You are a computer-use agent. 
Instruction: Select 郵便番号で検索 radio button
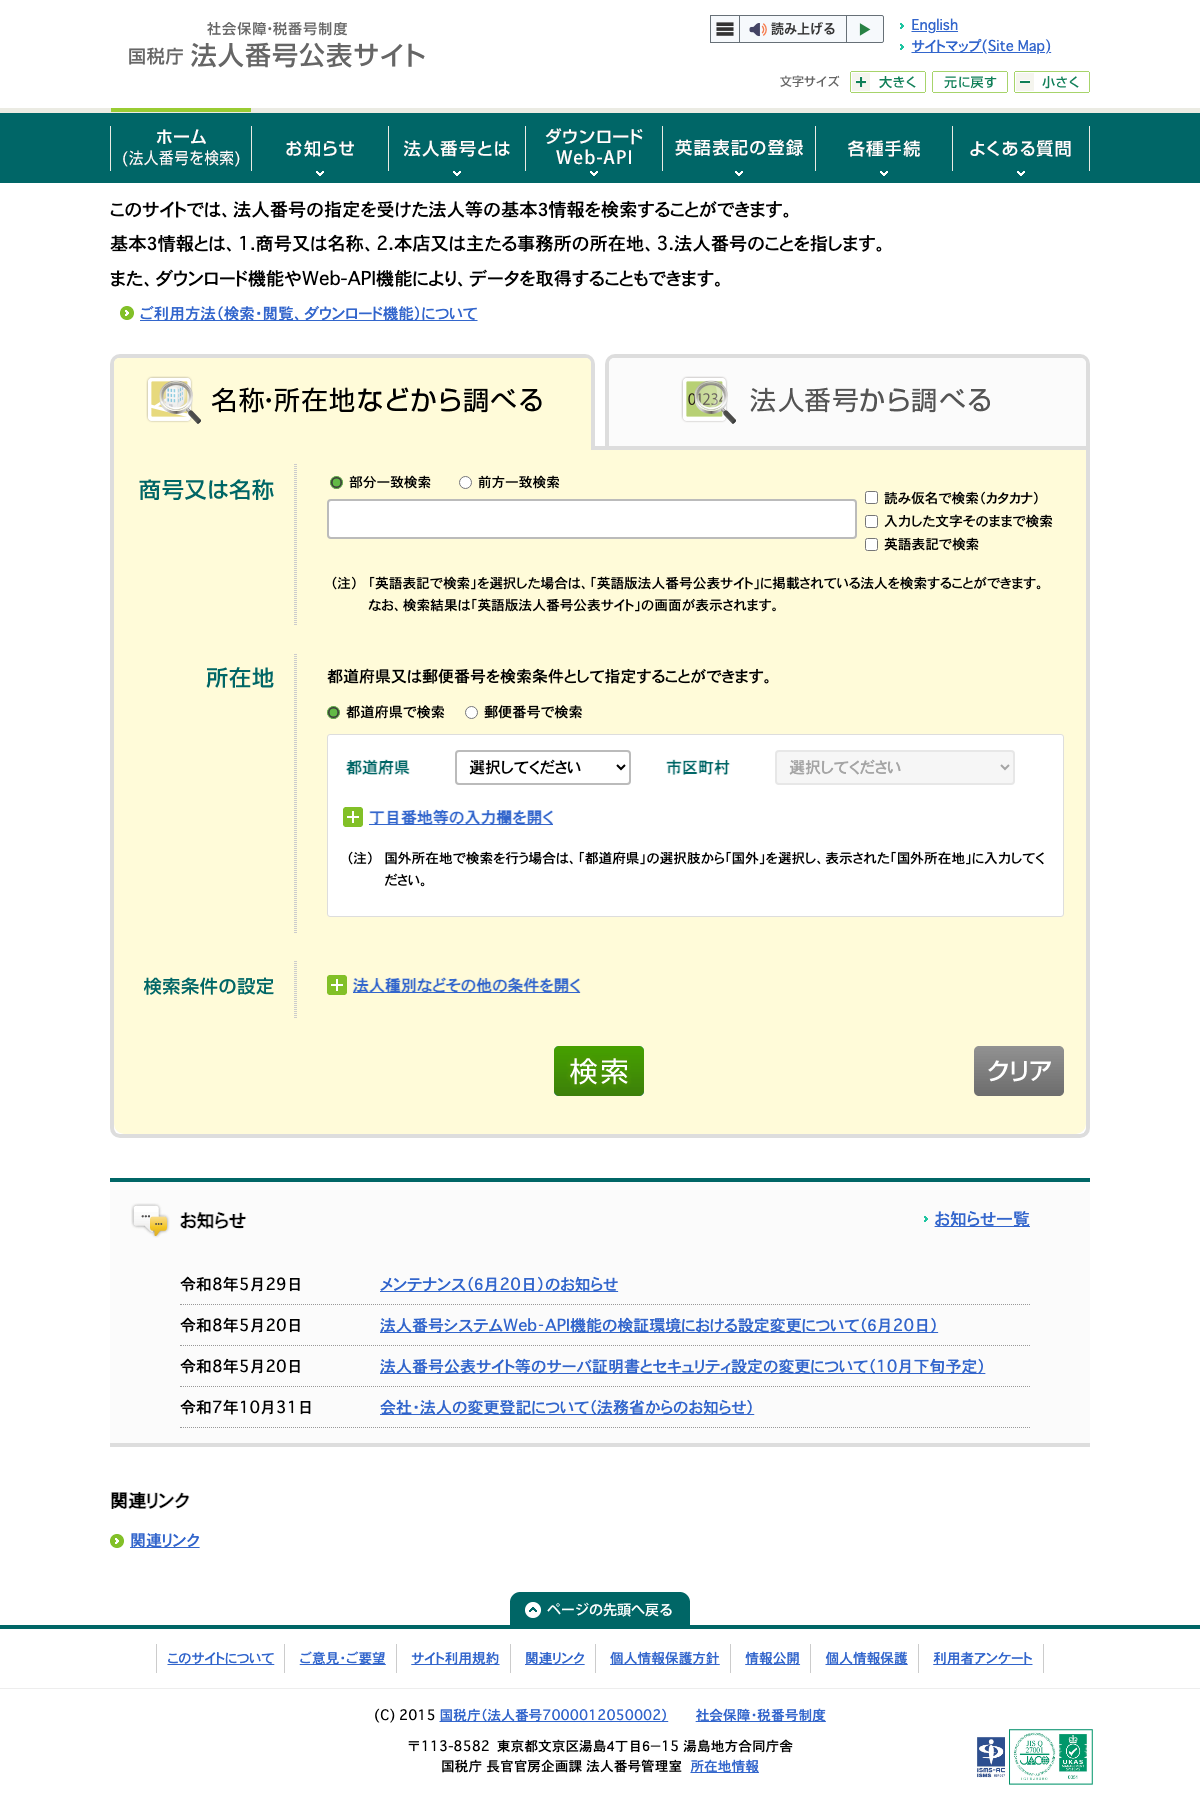pos(471,713)
